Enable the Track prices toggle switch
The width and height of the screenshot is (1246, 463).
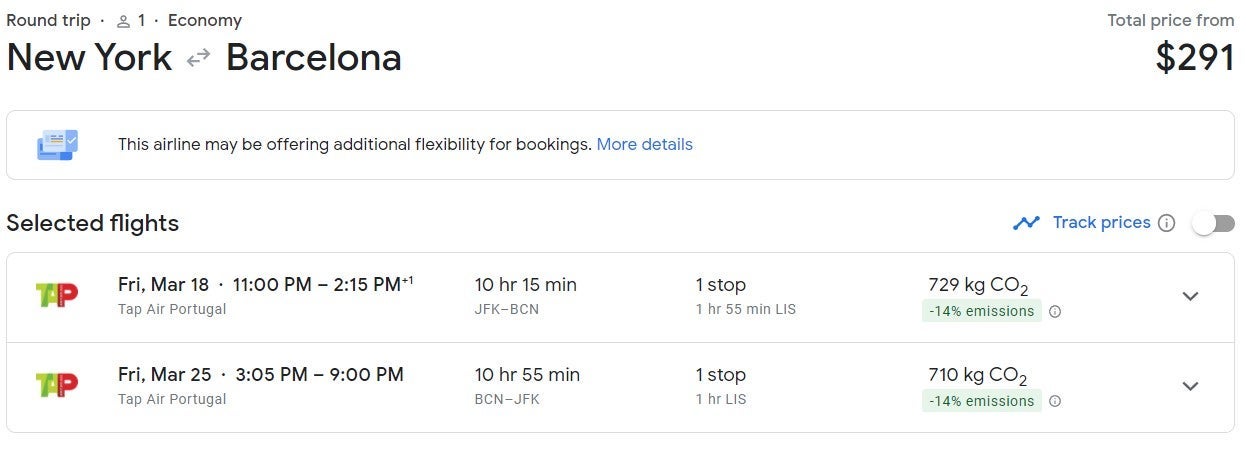1213,223
